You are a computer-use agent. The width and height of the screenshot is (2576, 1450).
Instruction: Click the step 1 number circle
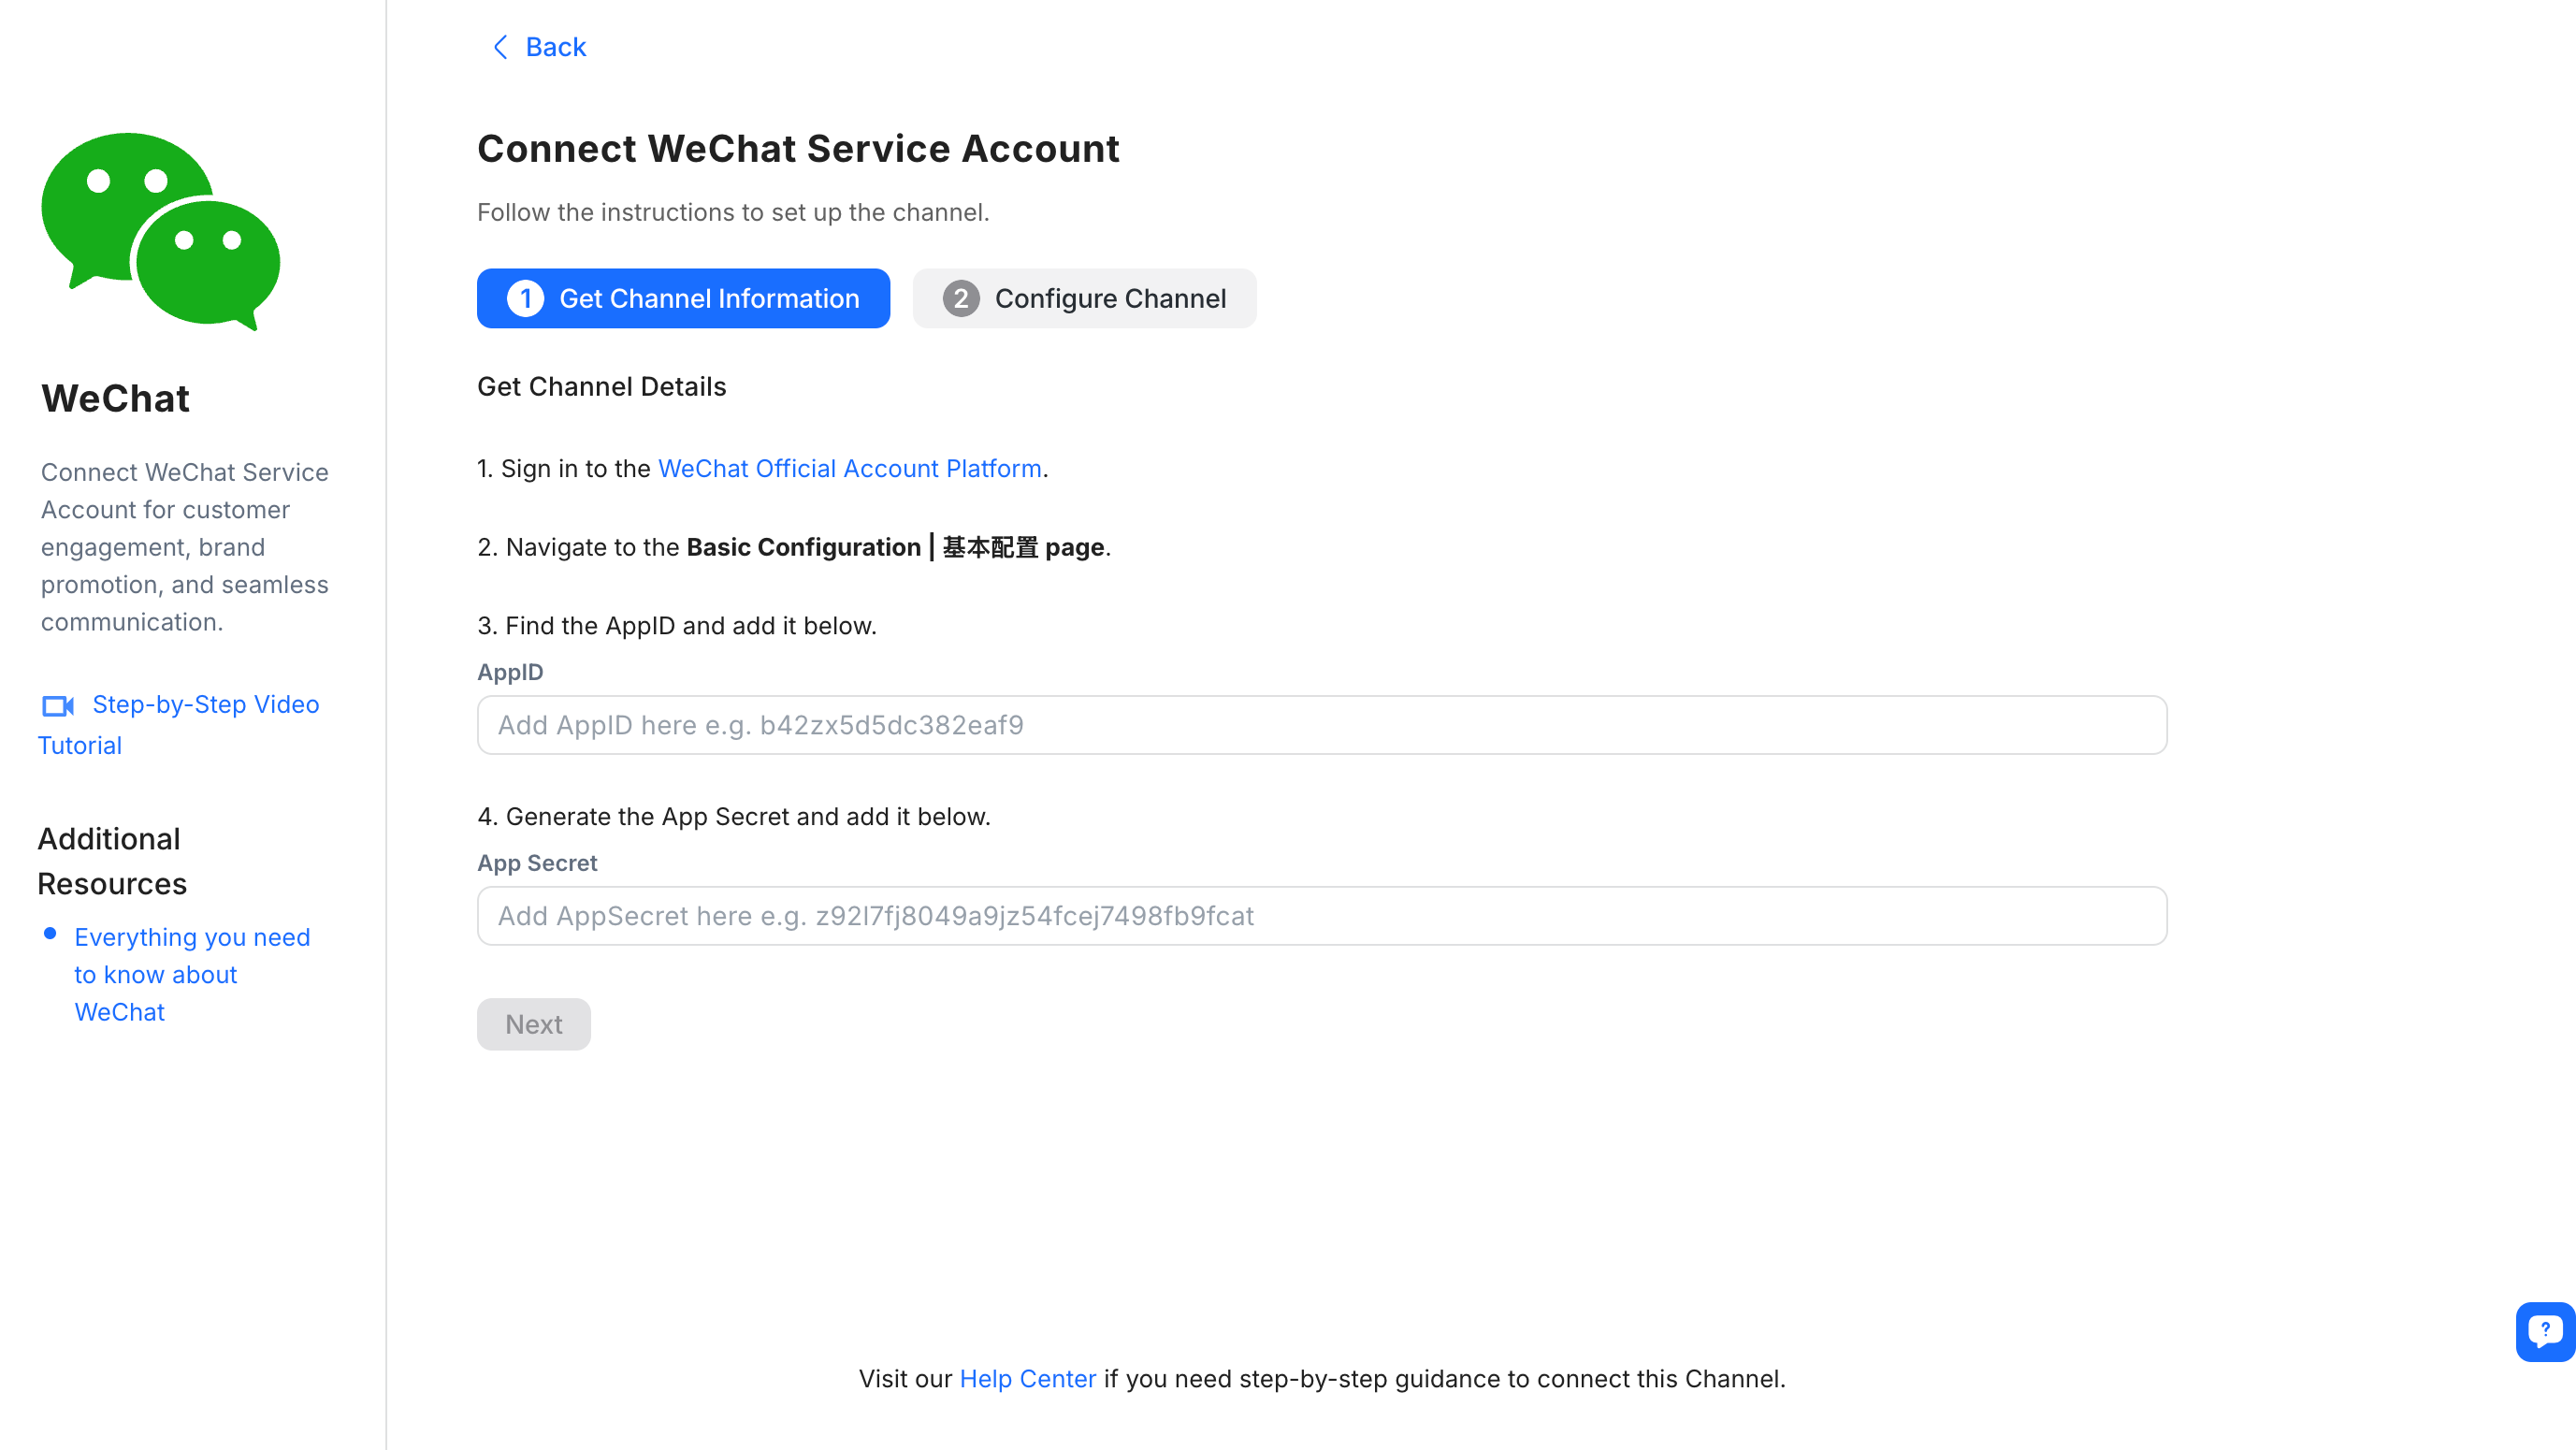[525, 299]
